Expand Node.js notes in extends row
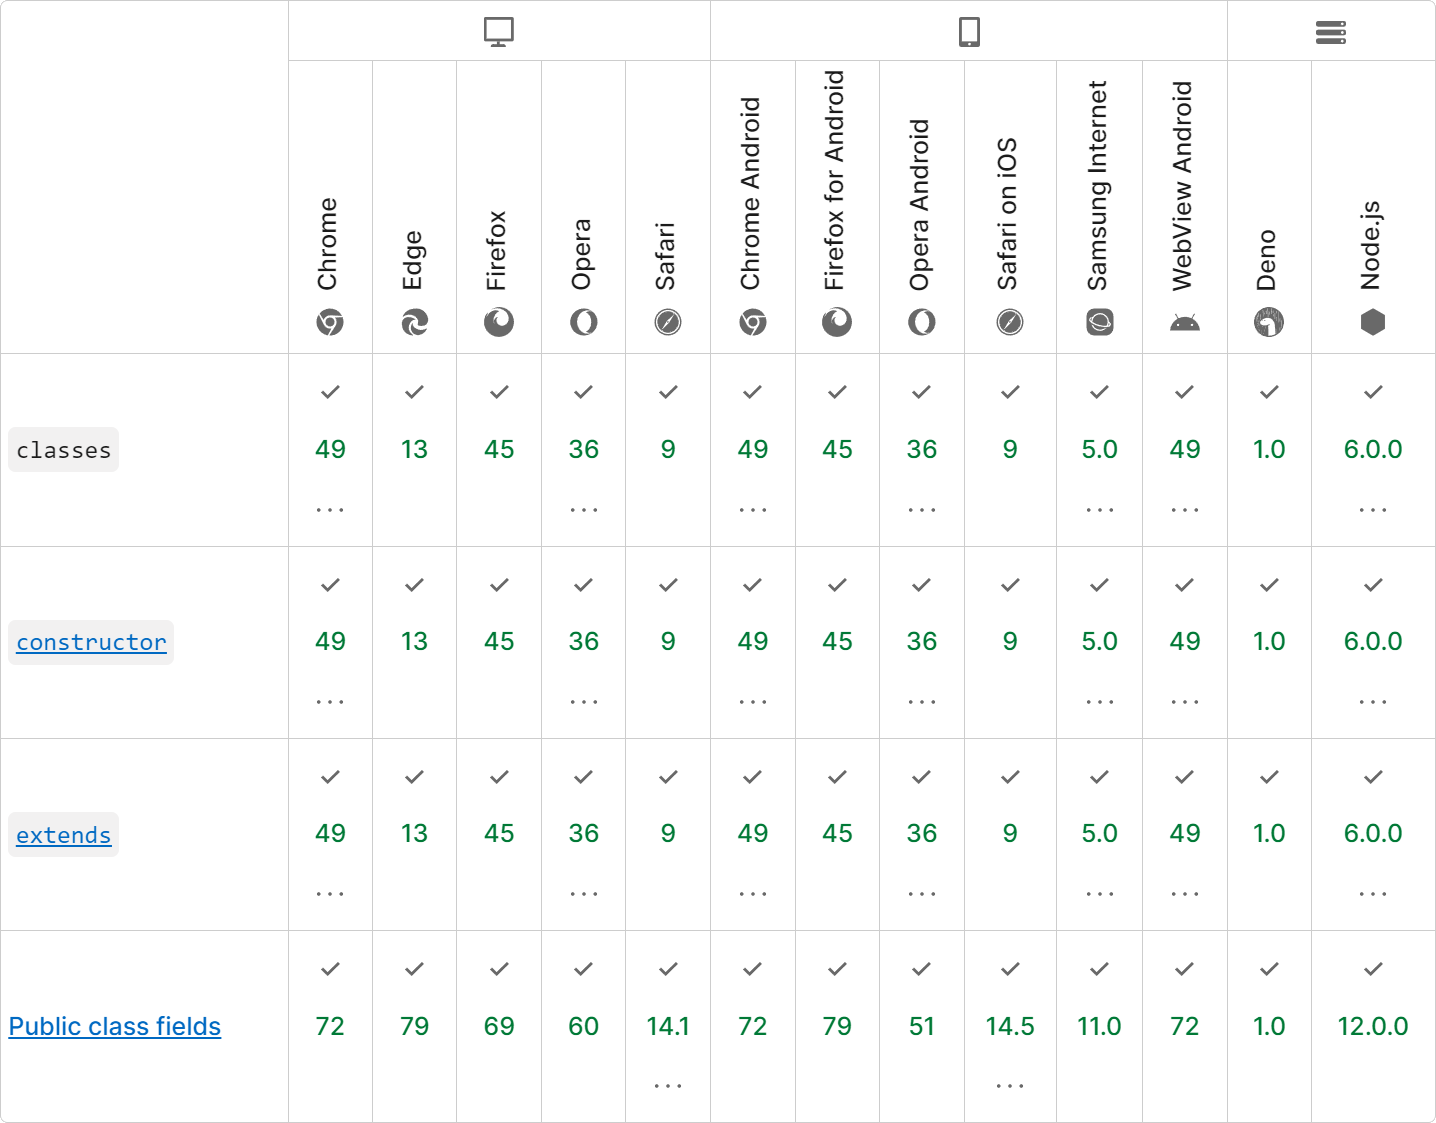Image resolution: width=1436 pixels, height=1123 pixels. click(x=1373, y=894)
